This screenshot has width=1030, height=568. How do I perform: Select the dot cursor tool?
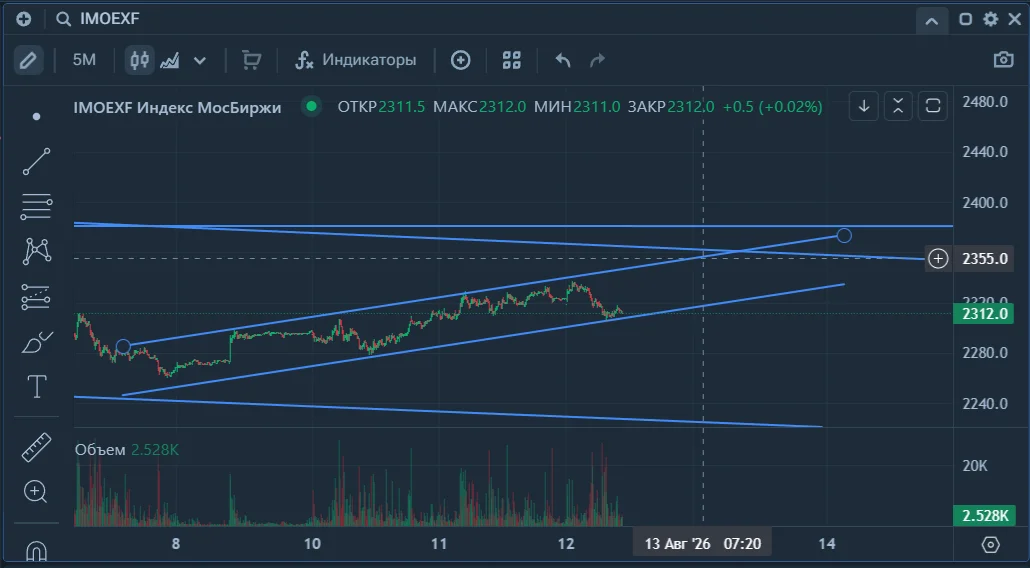[x=37, y=116]
